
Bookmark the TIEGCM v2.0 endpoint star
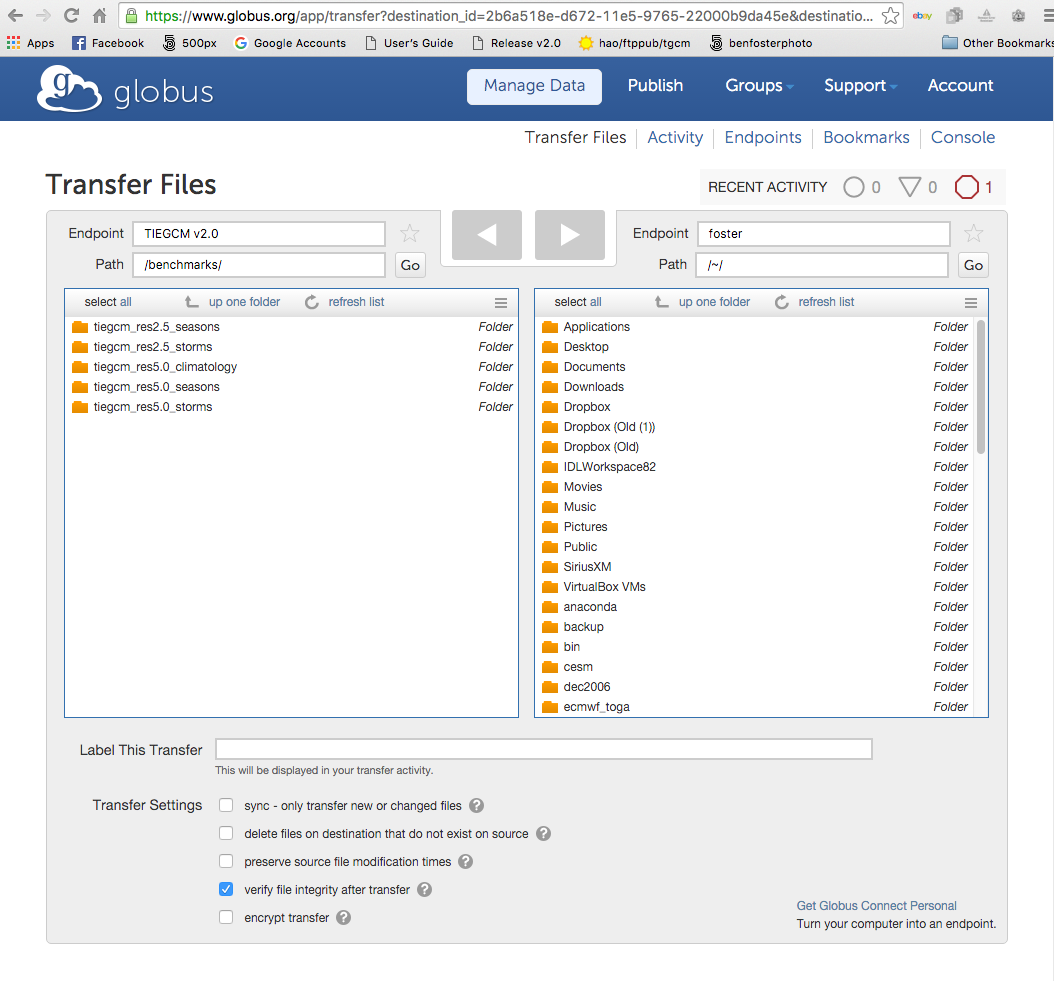(x=409, y=234)
